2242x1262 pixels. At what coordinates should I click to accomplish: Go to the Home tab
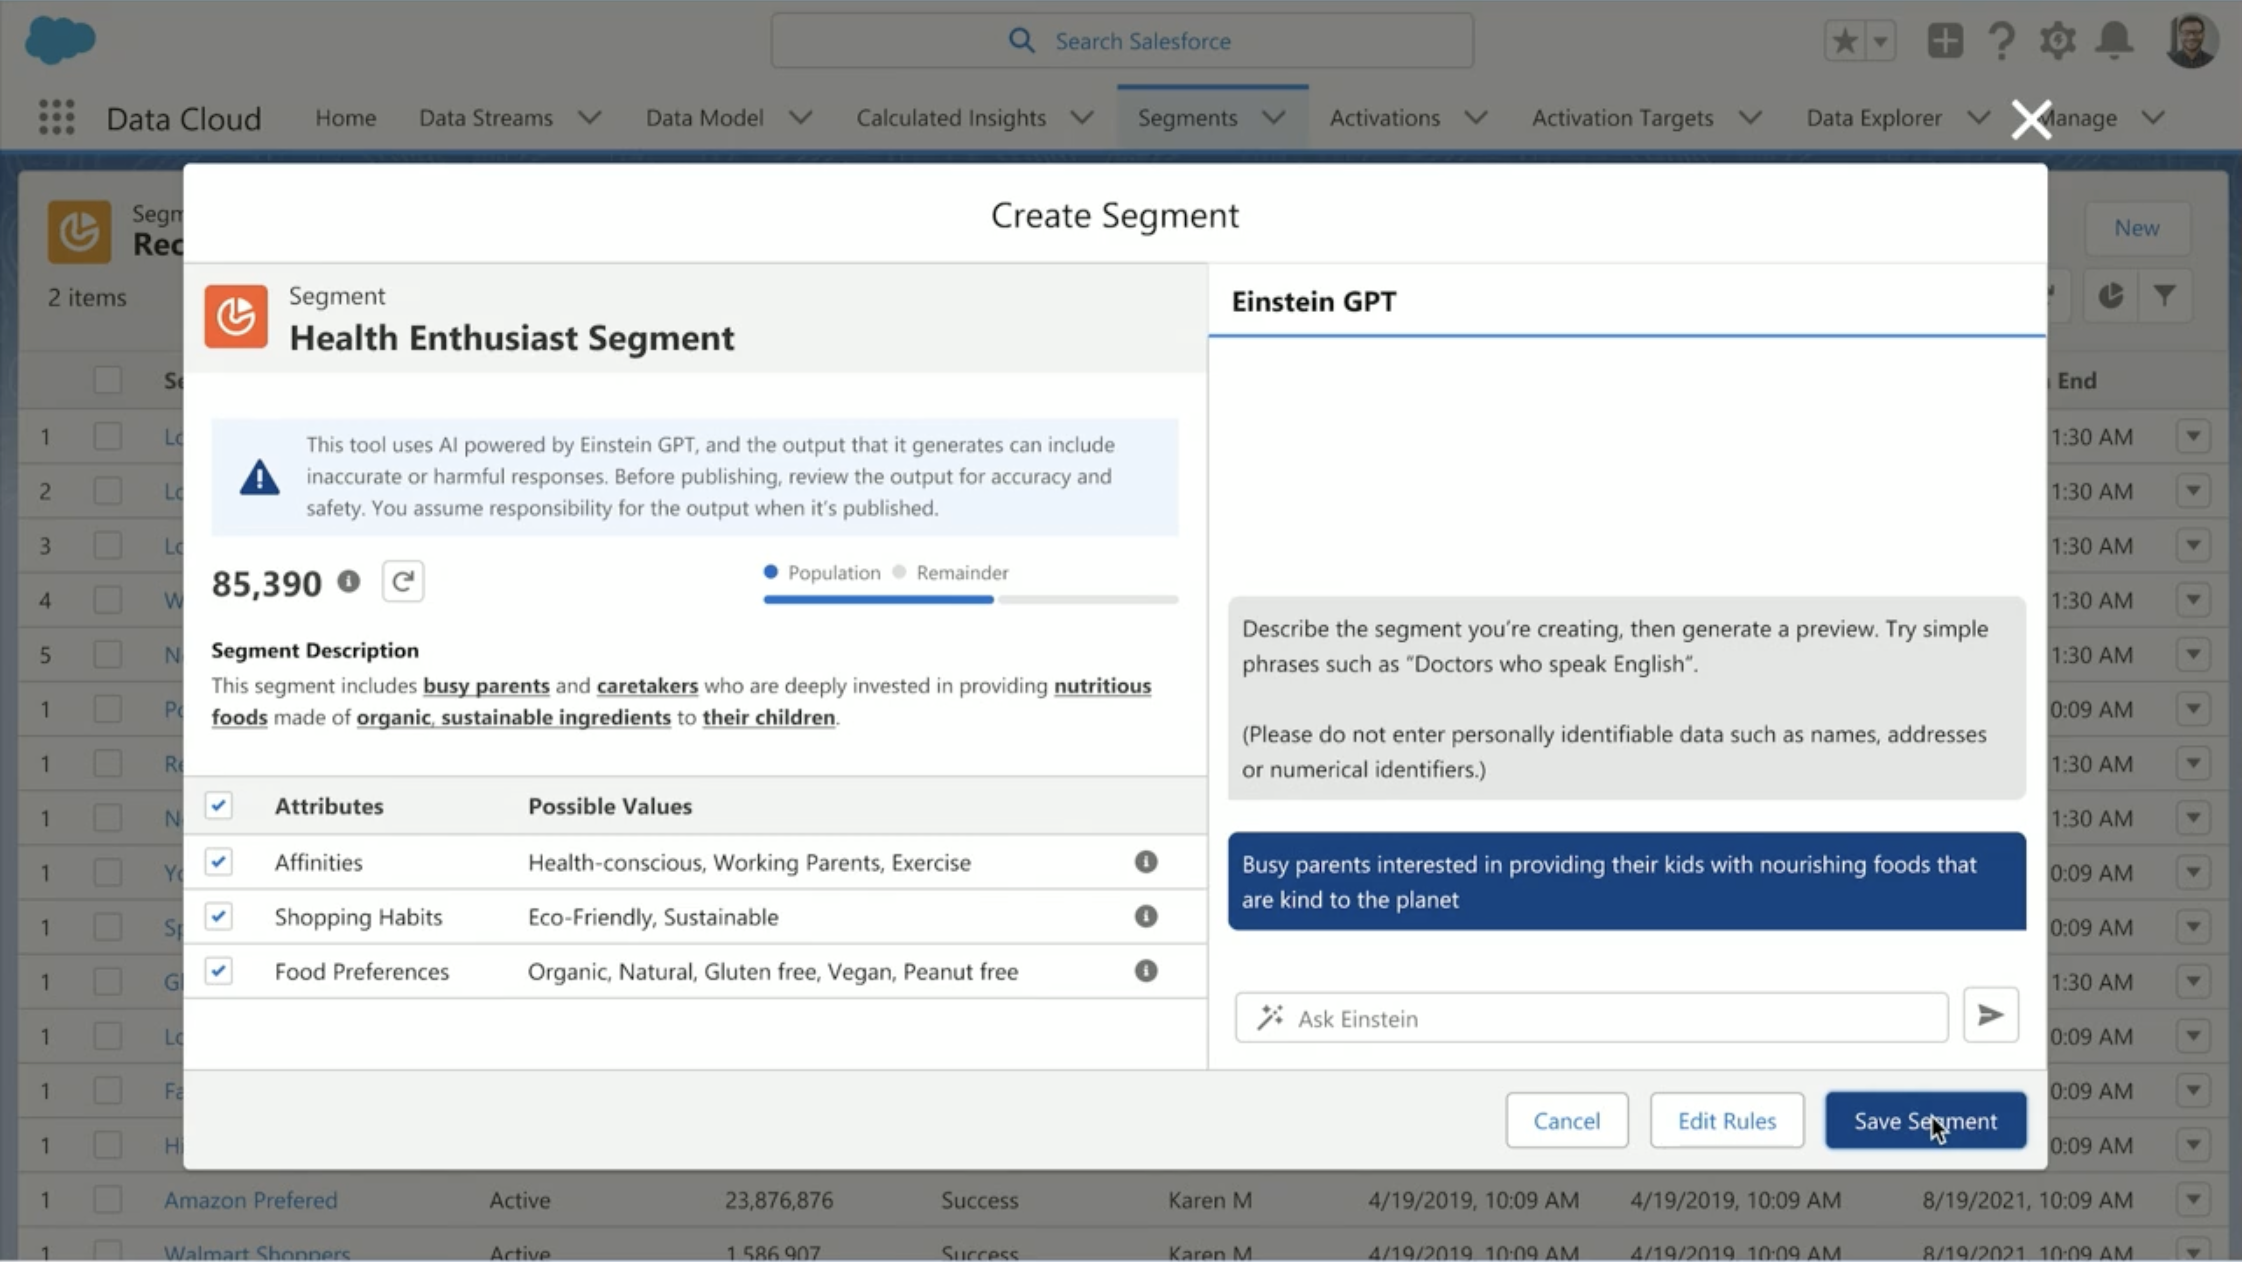345,117
